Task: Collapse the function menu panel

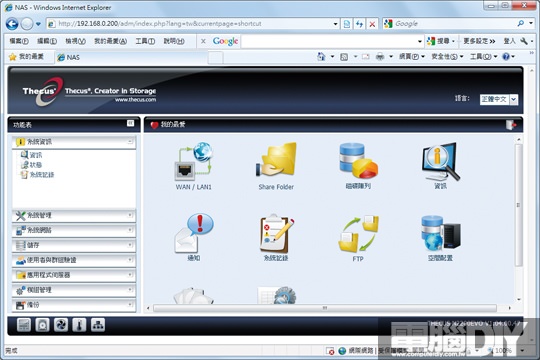Action: pyautogui.click(x=130, y=123)
